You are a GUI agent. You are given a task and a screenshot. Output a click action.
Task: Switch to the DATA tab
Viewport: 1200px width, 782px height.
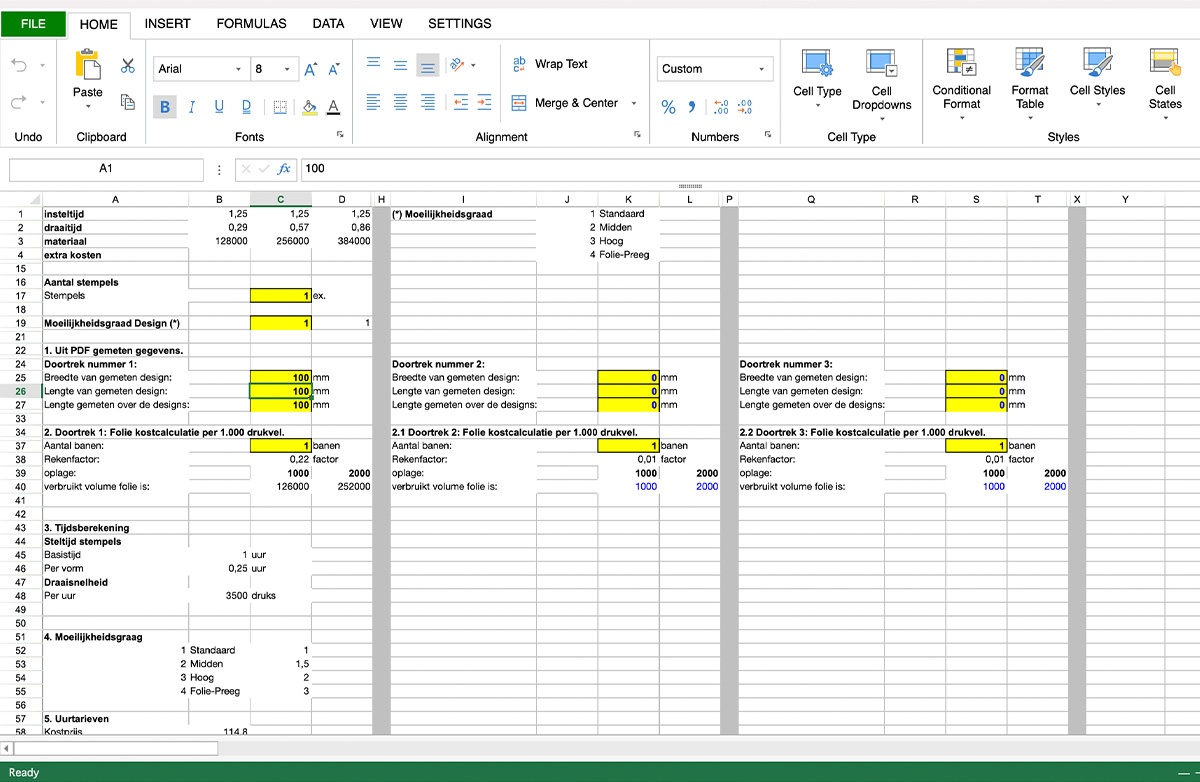[x=328, y=23]
